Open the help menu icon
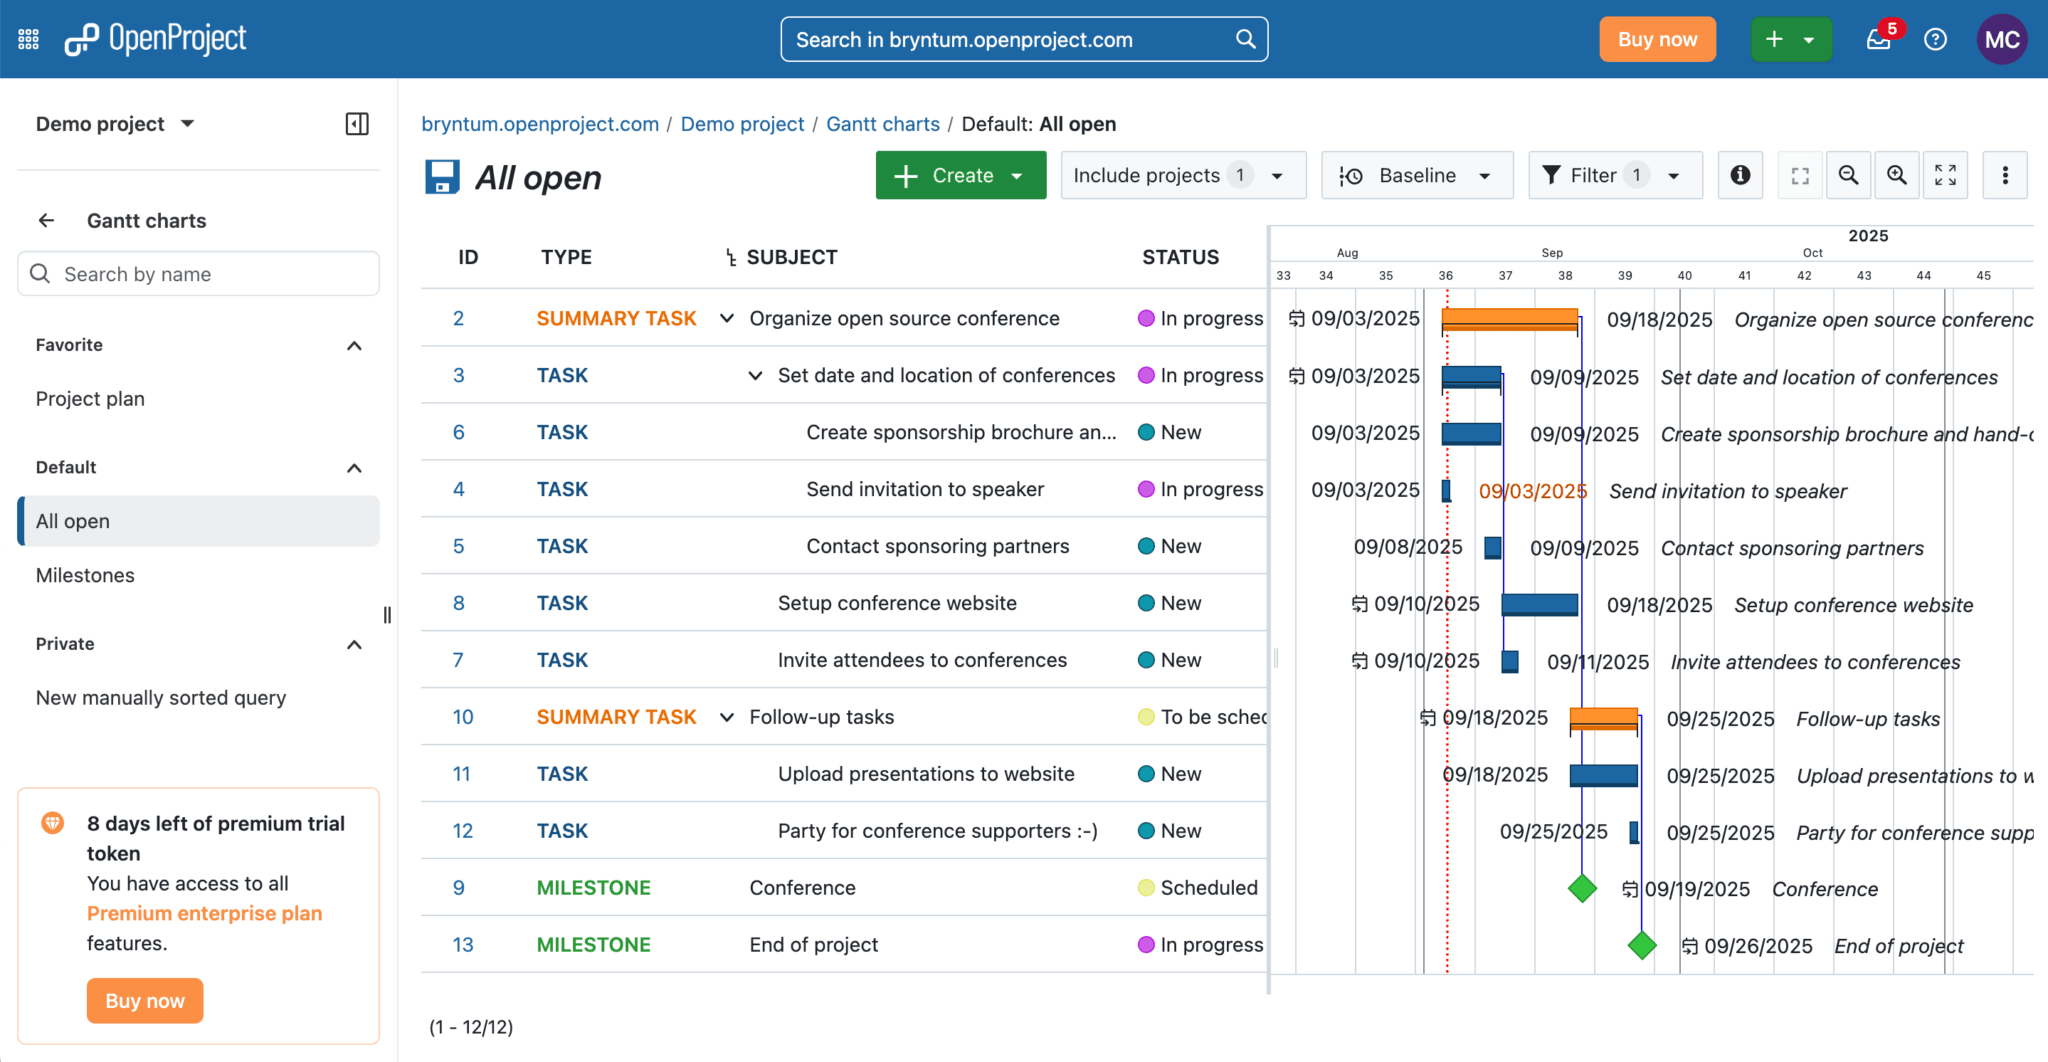Image resolution: width=2048 pixels, height=1062 pixels. coord(1935,39)
